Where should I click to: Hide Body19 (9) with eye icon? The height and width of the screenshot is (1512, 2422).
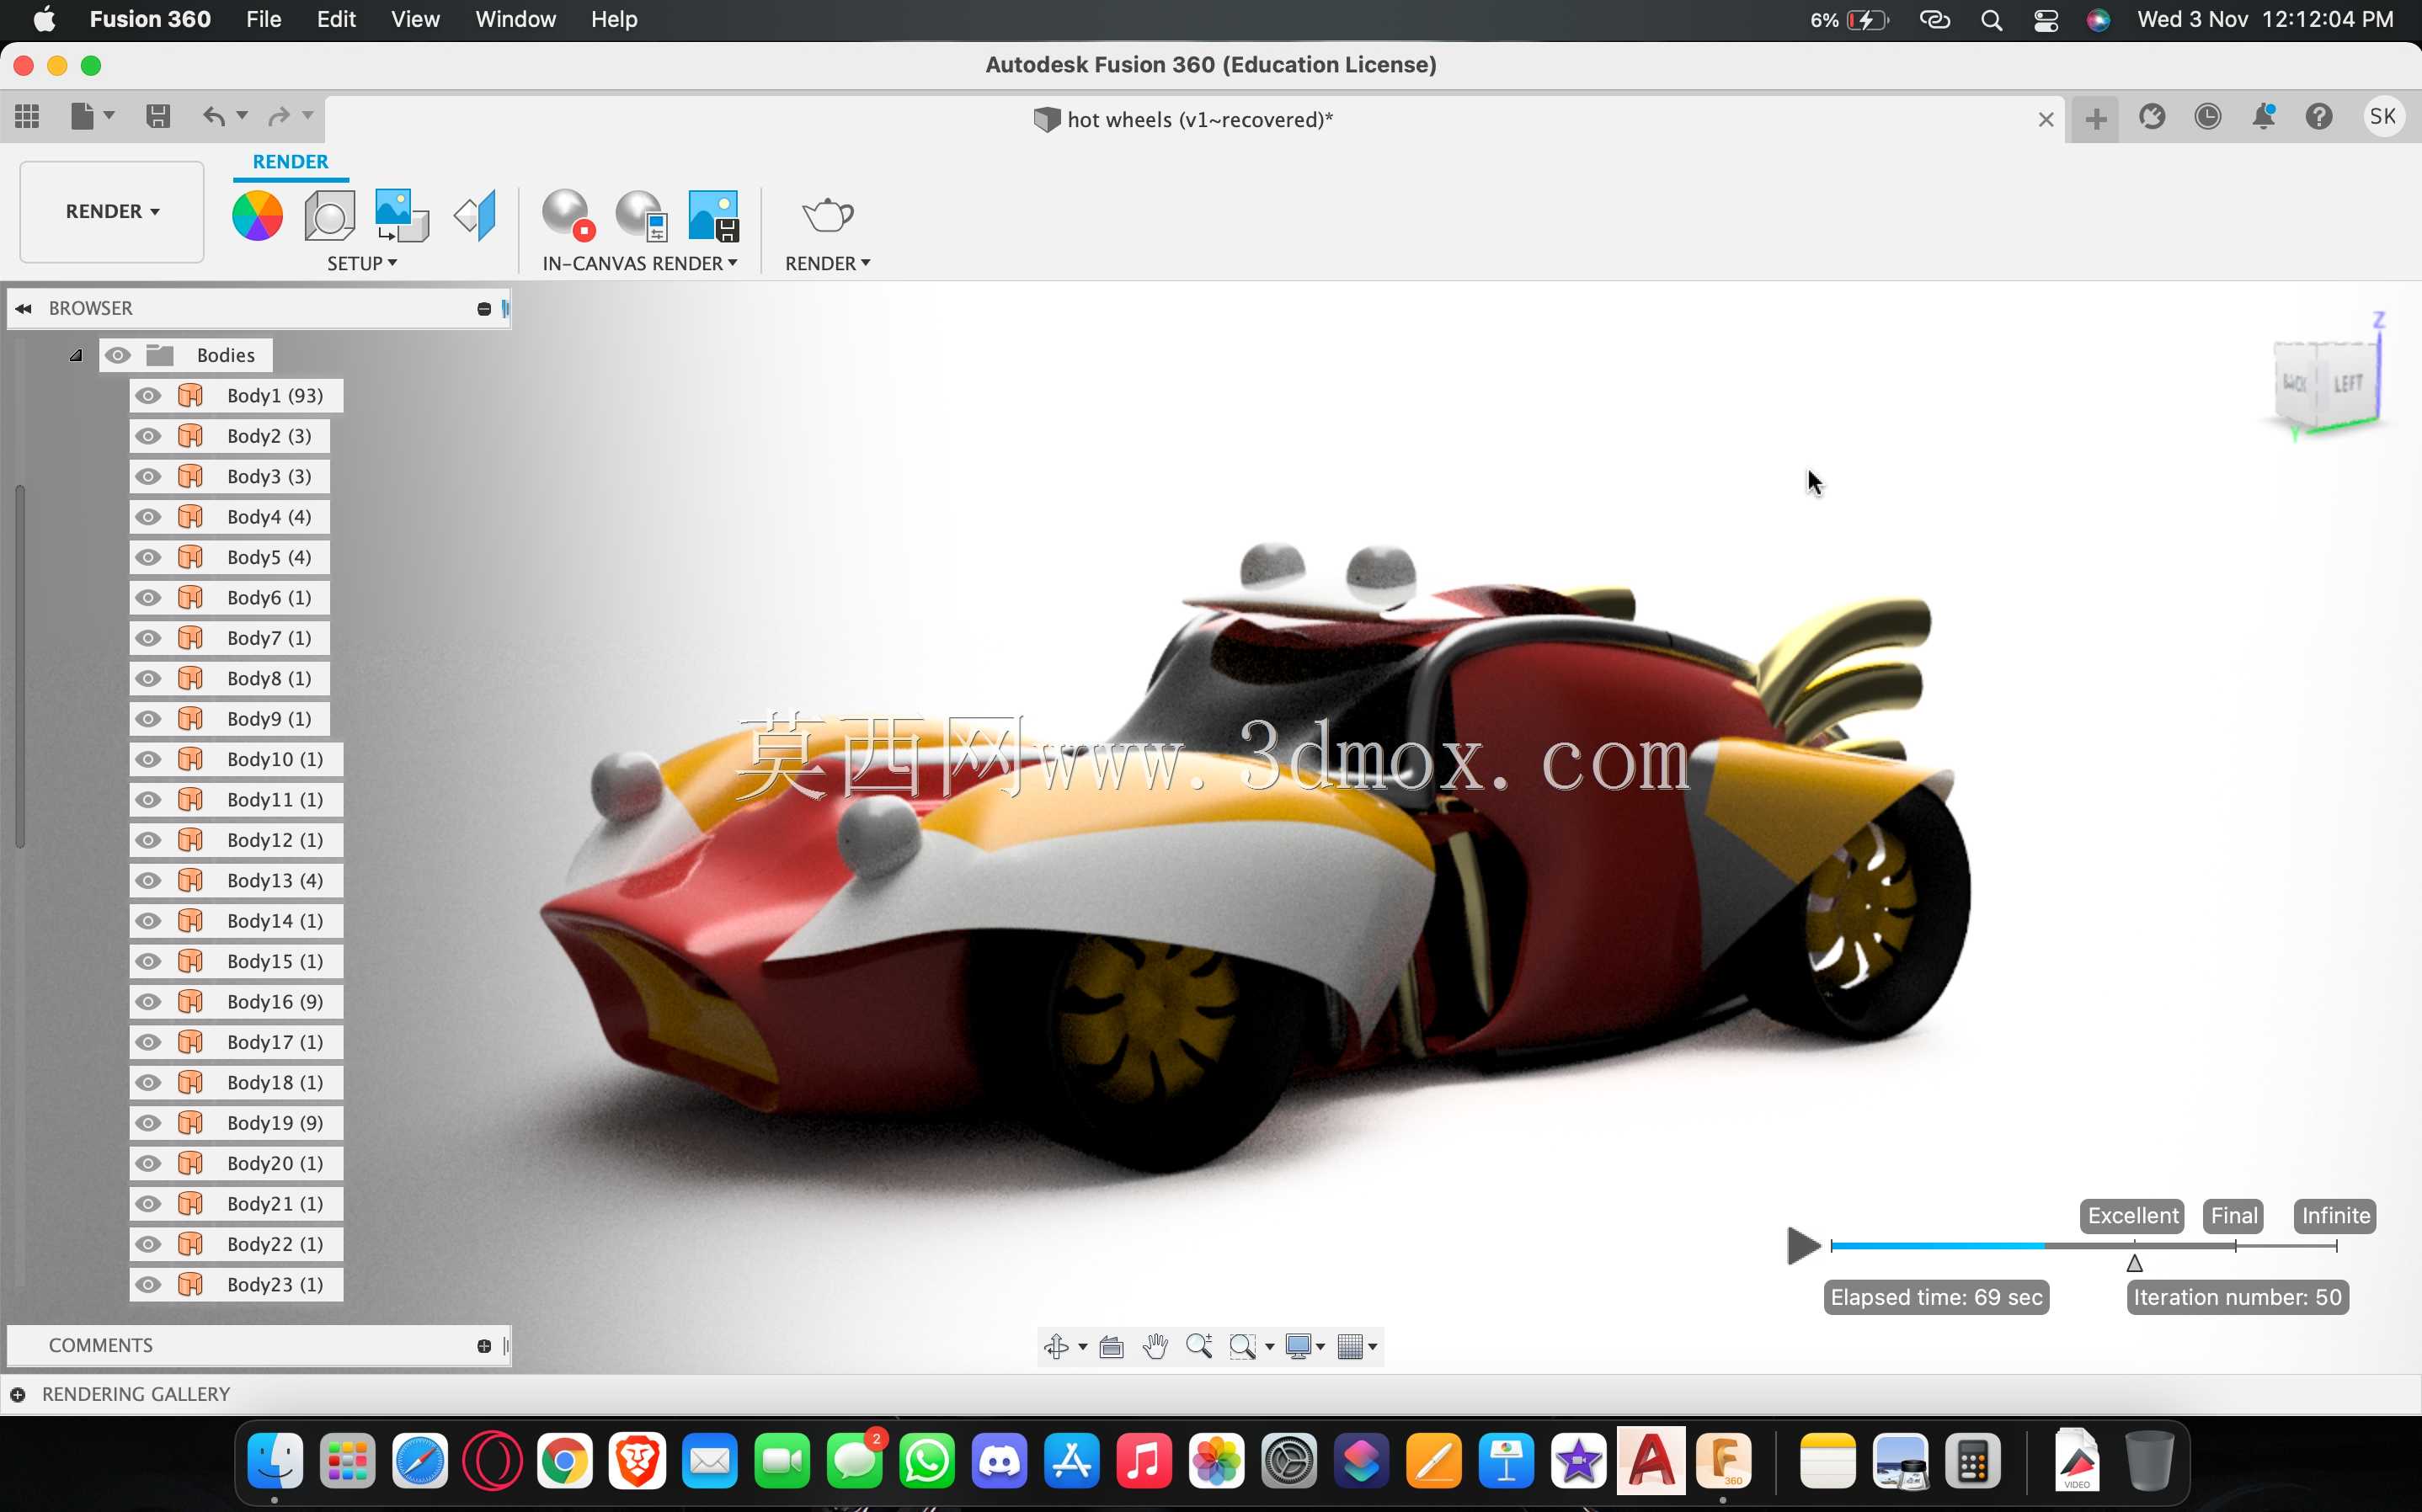pyautogui.click(x=148, y=1123)
